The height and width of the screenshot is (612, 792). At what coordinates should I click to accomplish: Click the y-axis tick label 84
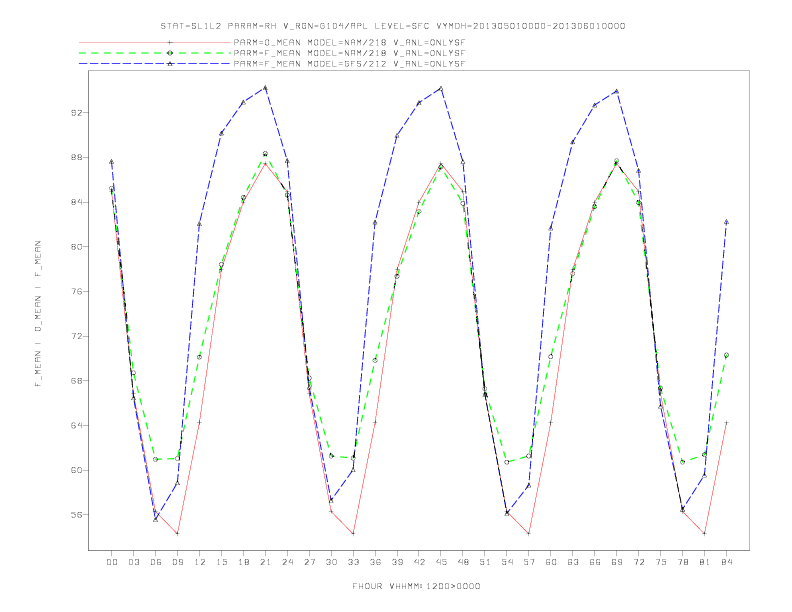[76, 202]
